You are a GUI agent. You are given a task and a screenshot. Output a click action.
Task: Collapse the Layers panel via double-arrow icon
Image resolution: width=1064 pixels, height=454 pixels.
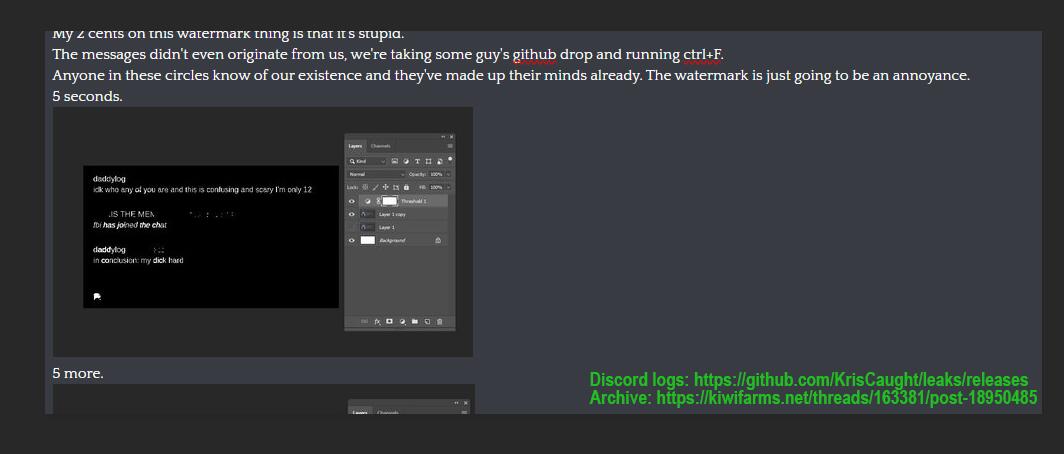(x=444, y=136)
